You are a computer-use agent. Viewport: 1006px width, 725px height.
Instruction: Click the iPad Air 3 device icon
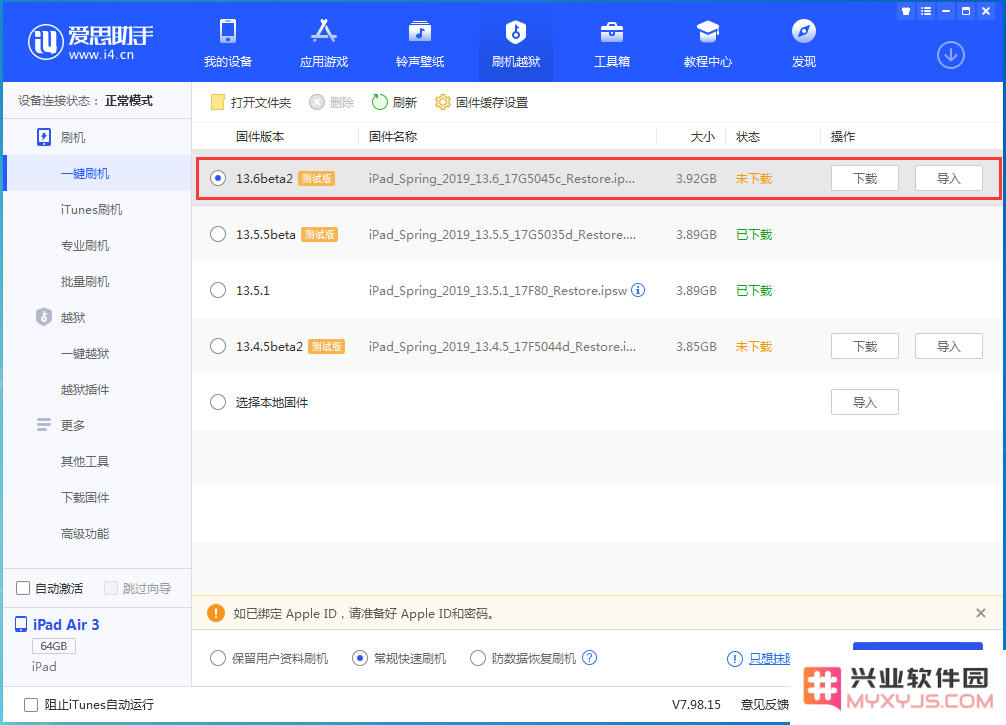[x=21, y=624]
